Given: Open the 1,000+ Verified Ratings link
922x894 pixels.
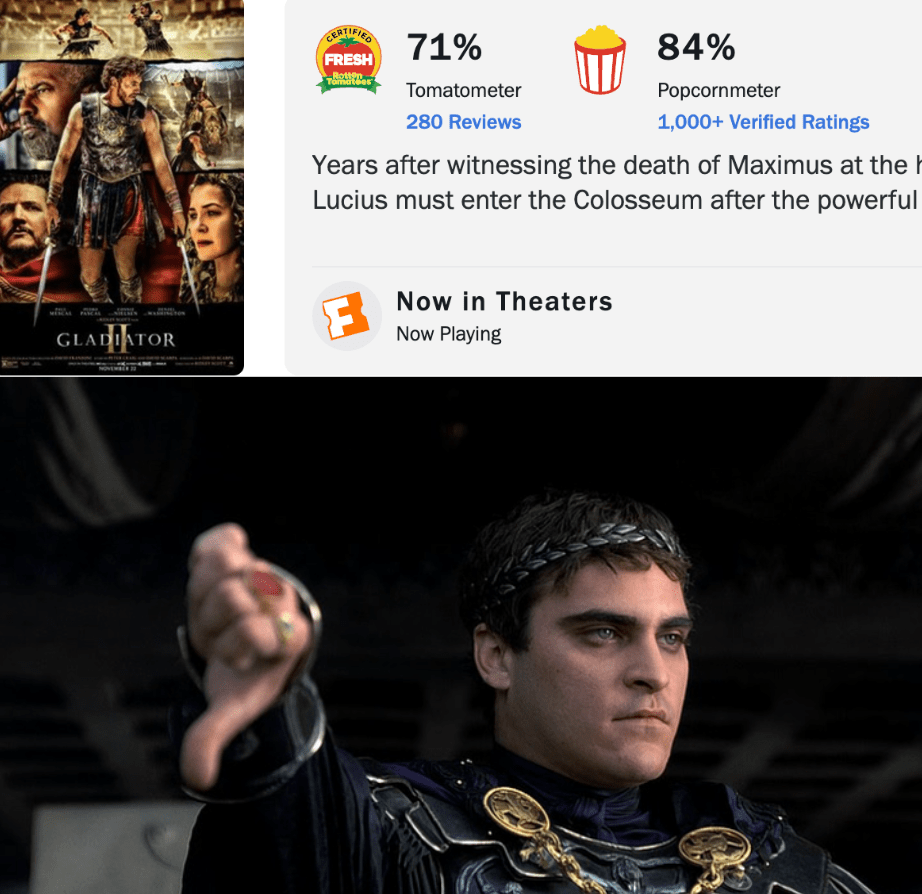Looking at the screenshot, I should (763, 122).
